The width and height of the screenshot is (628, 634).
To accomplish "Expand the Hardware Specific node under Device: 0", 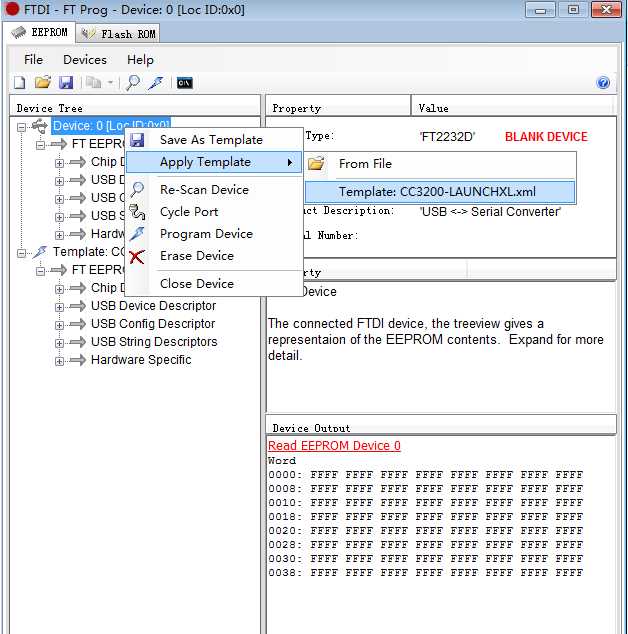I will [x=59, y=235].
